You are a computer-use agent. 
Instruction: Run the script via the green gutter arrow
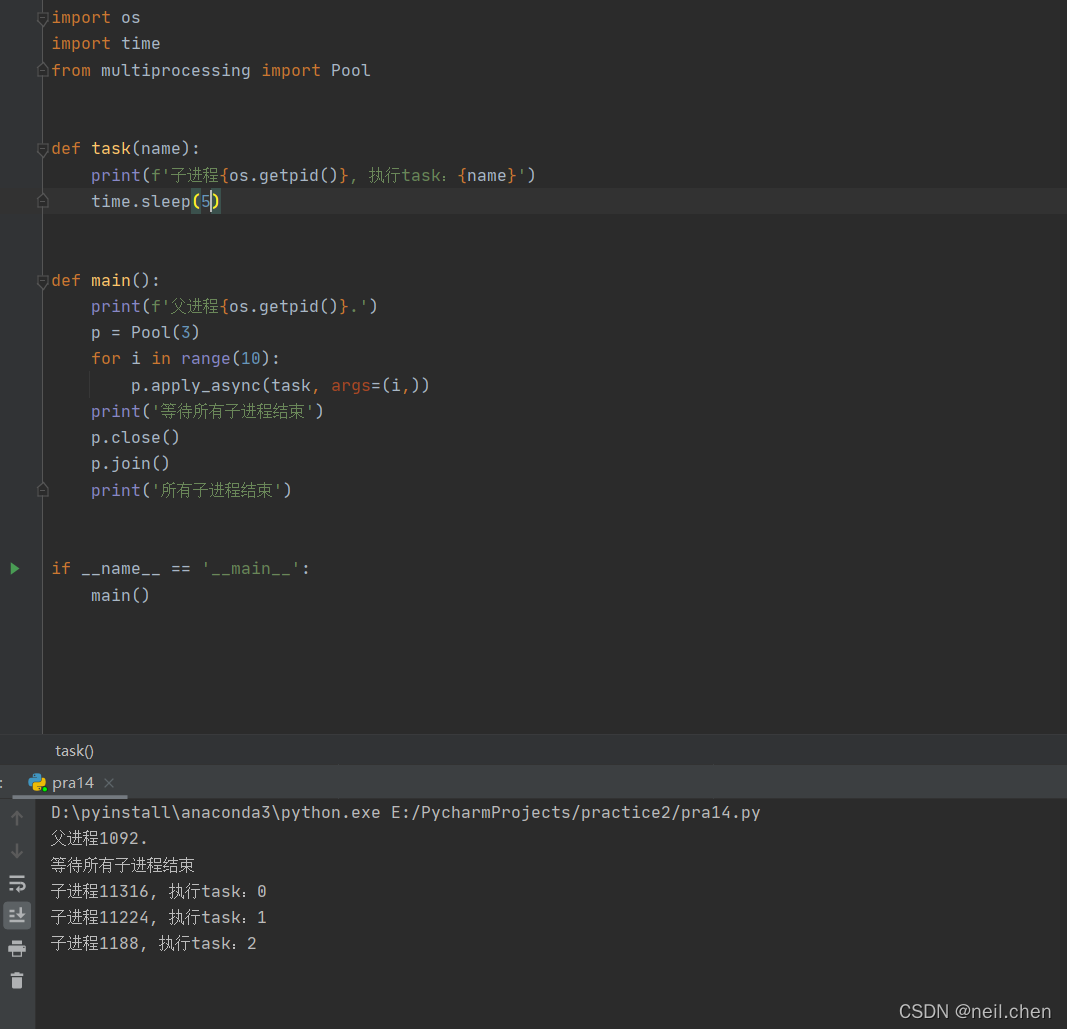(15, 568)
